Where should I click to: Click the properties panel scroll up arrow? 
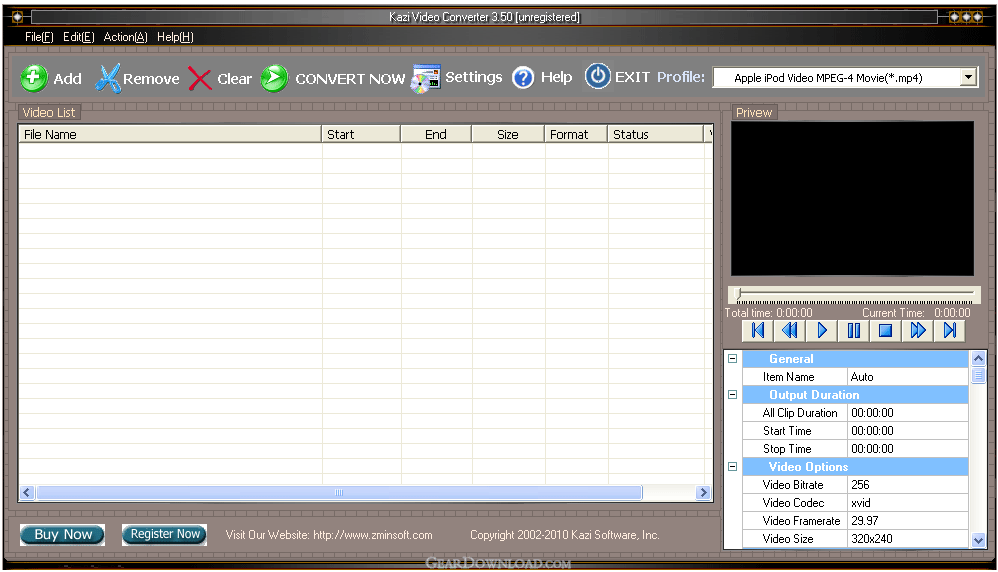[x=978, y=359]
